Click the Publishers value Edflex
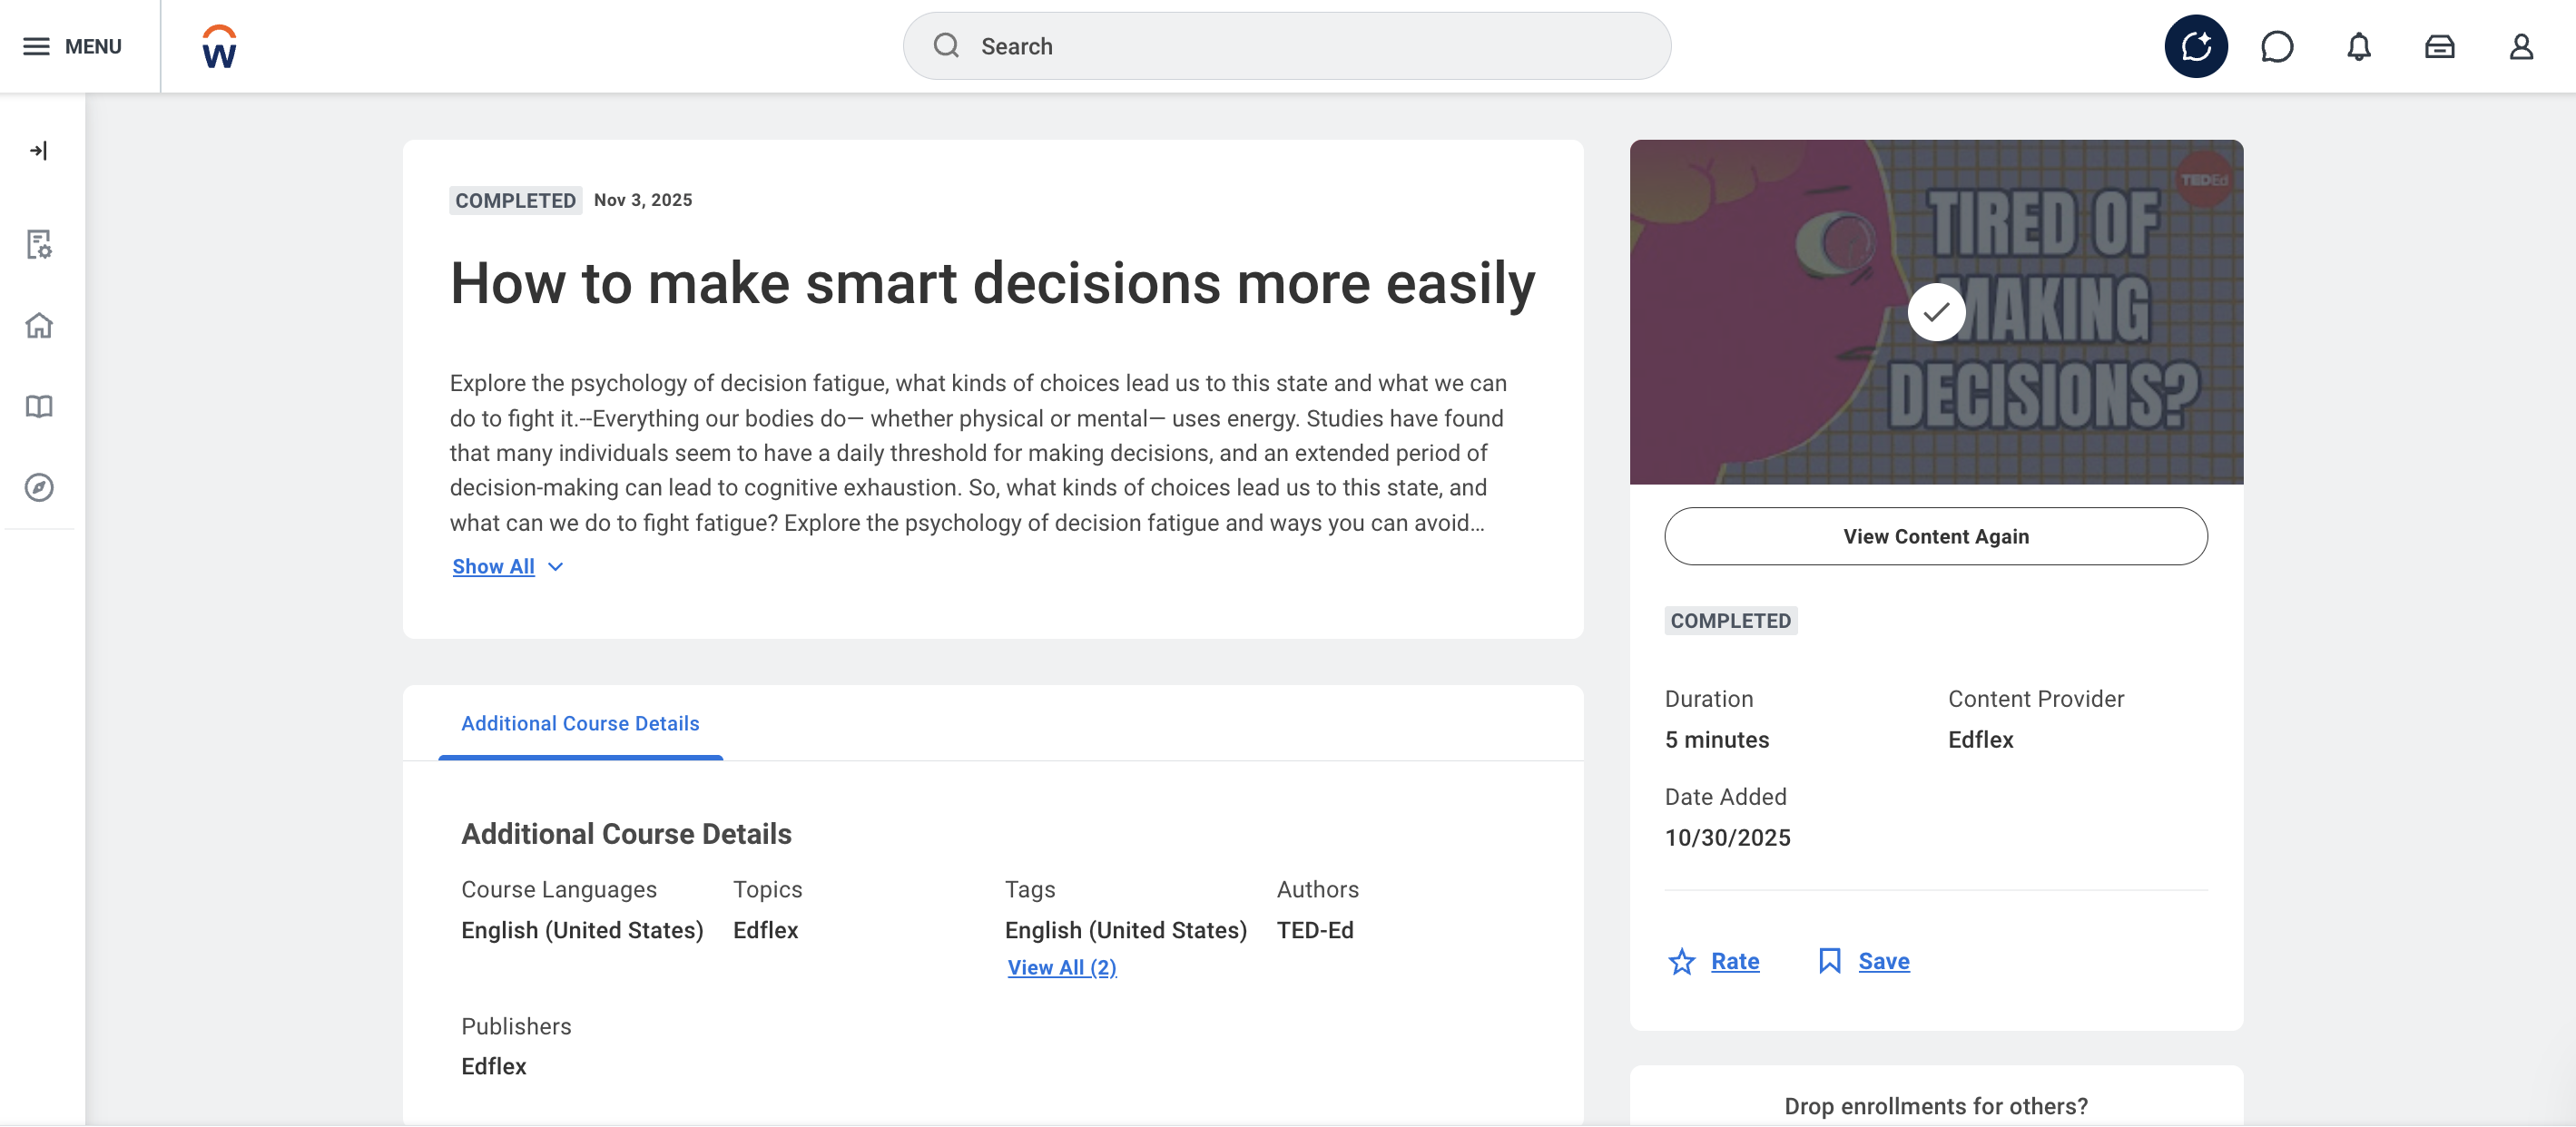This screenshot has width=2576, height=1127. pos(493,1067)
